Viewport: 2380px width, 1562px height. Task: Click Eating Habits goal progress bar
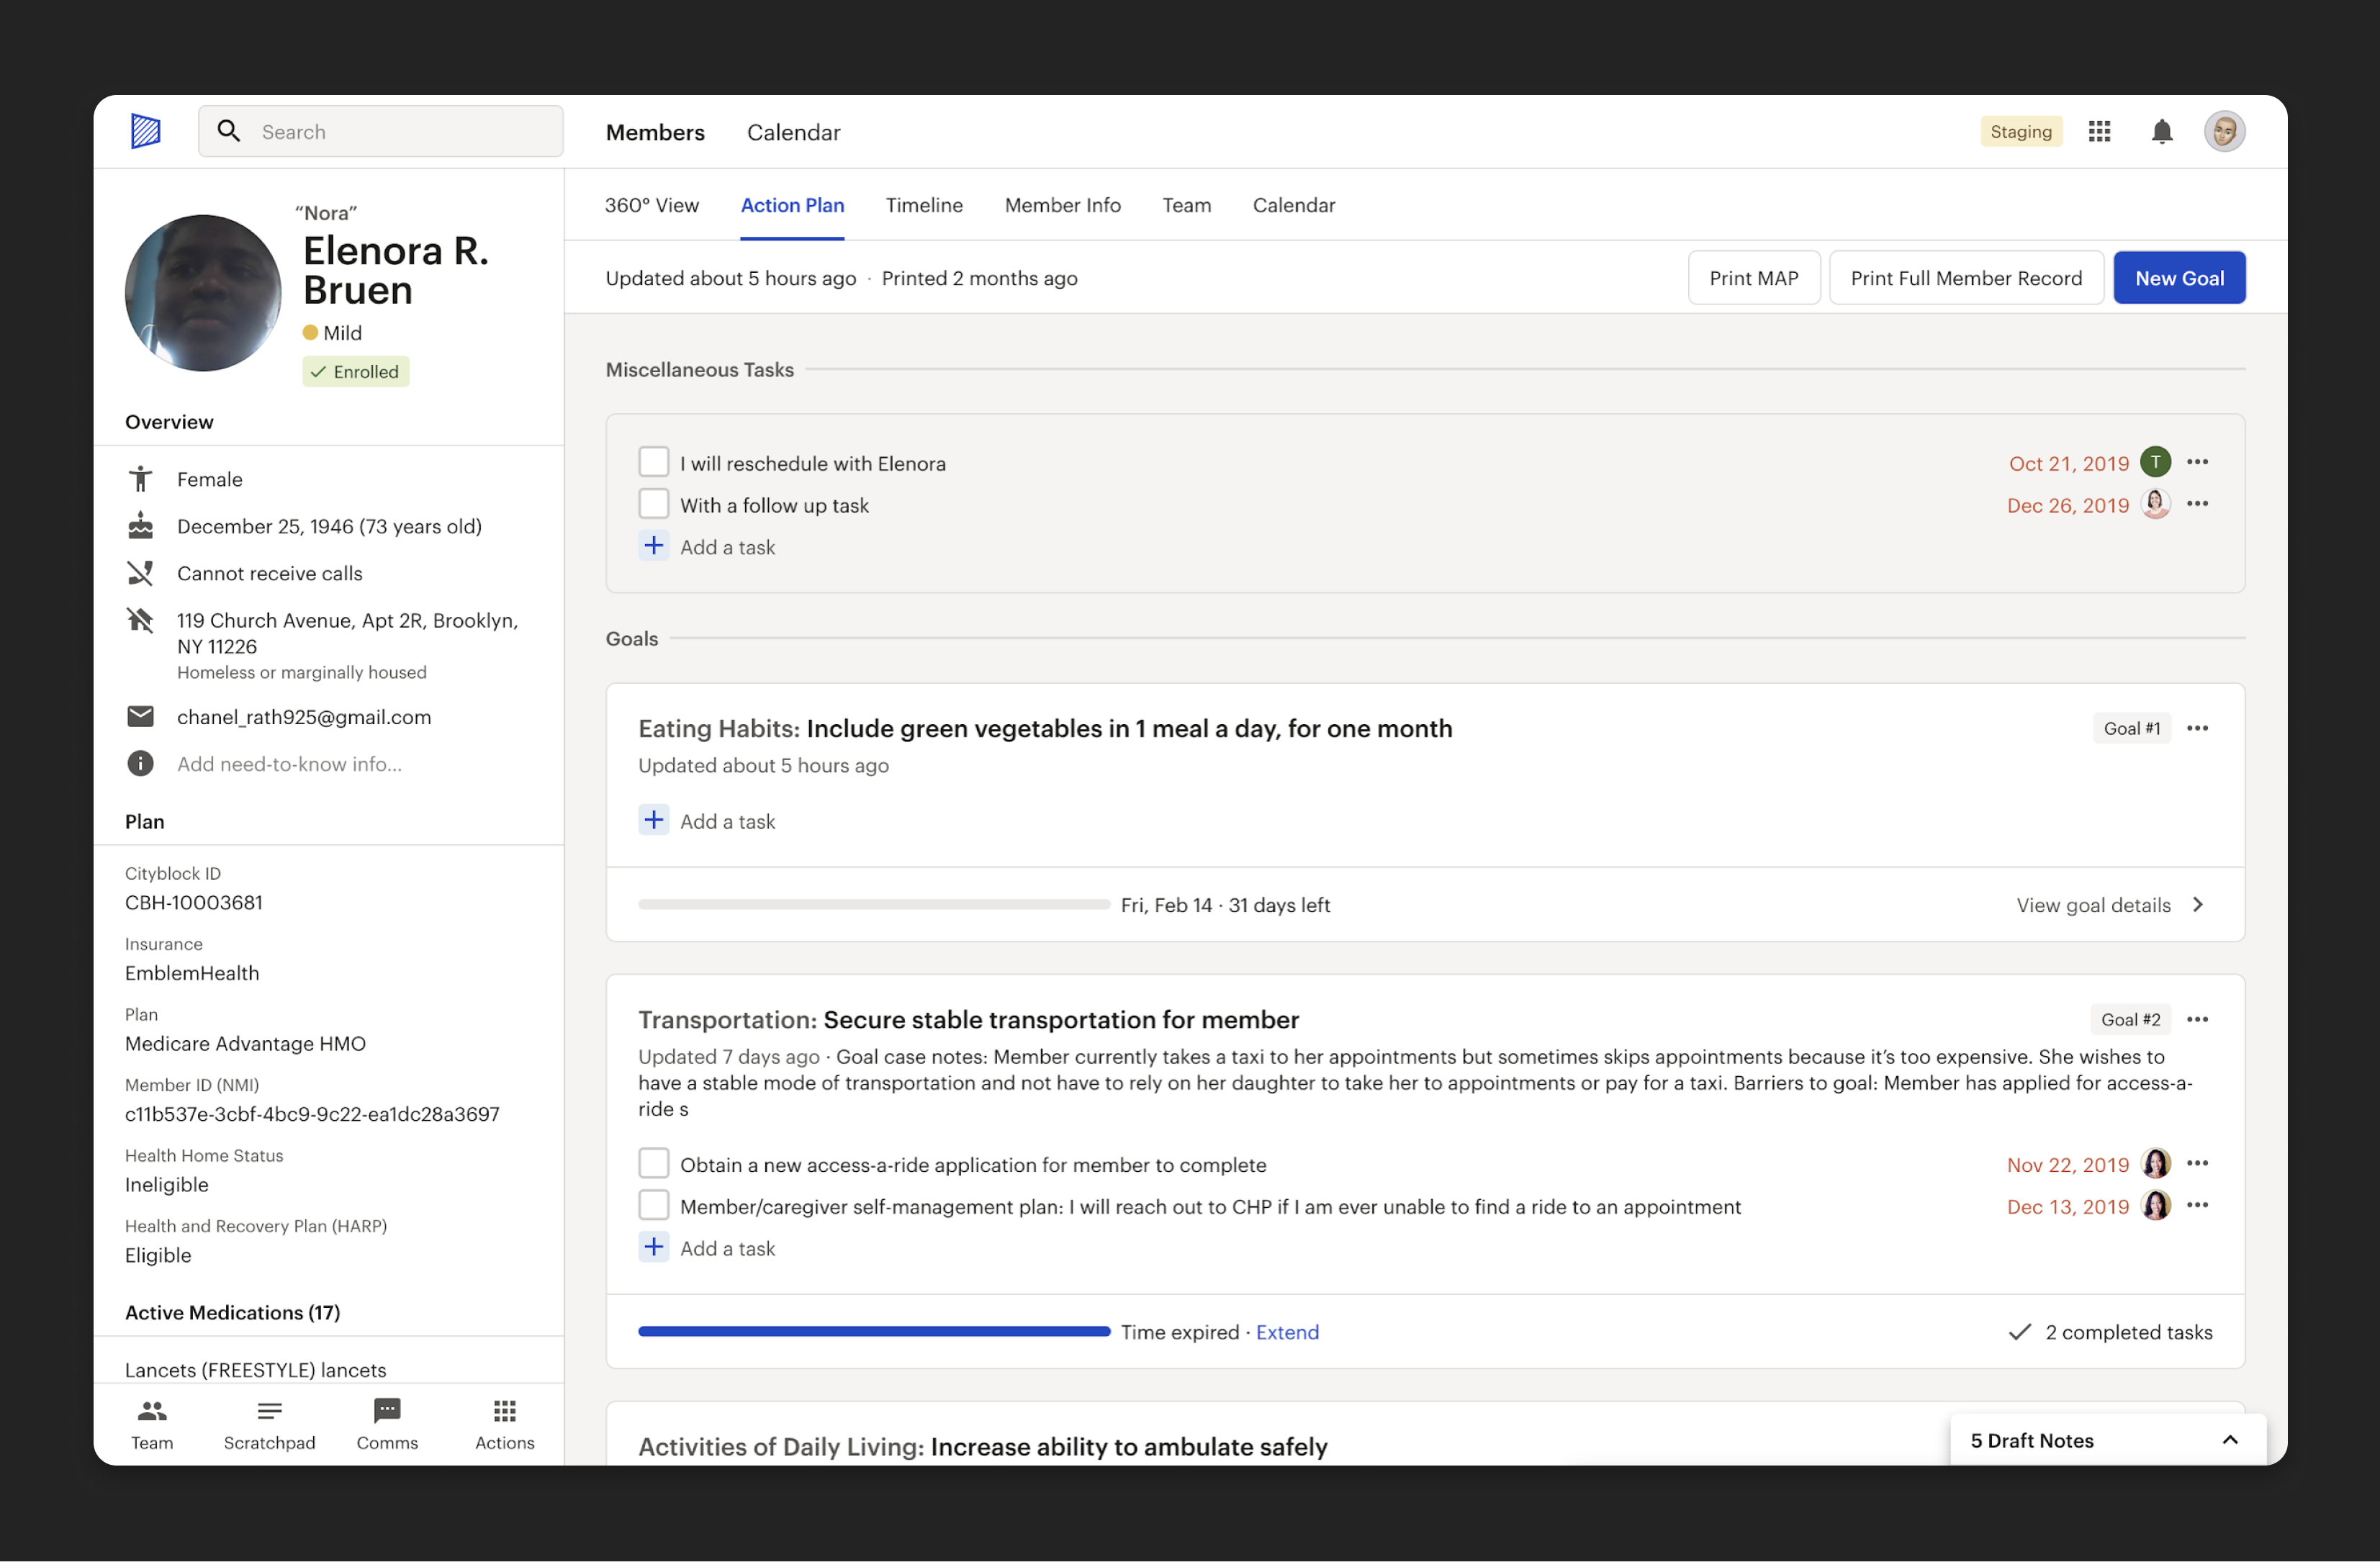click(x=873, y=905)
